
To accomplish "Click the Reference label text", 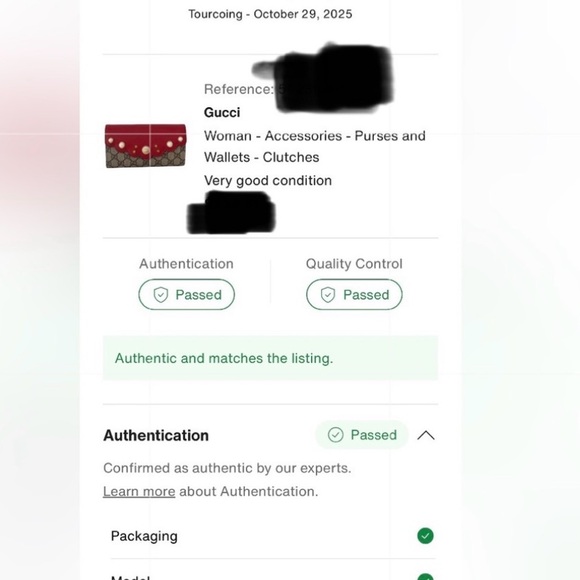I will tap(239, 89).
